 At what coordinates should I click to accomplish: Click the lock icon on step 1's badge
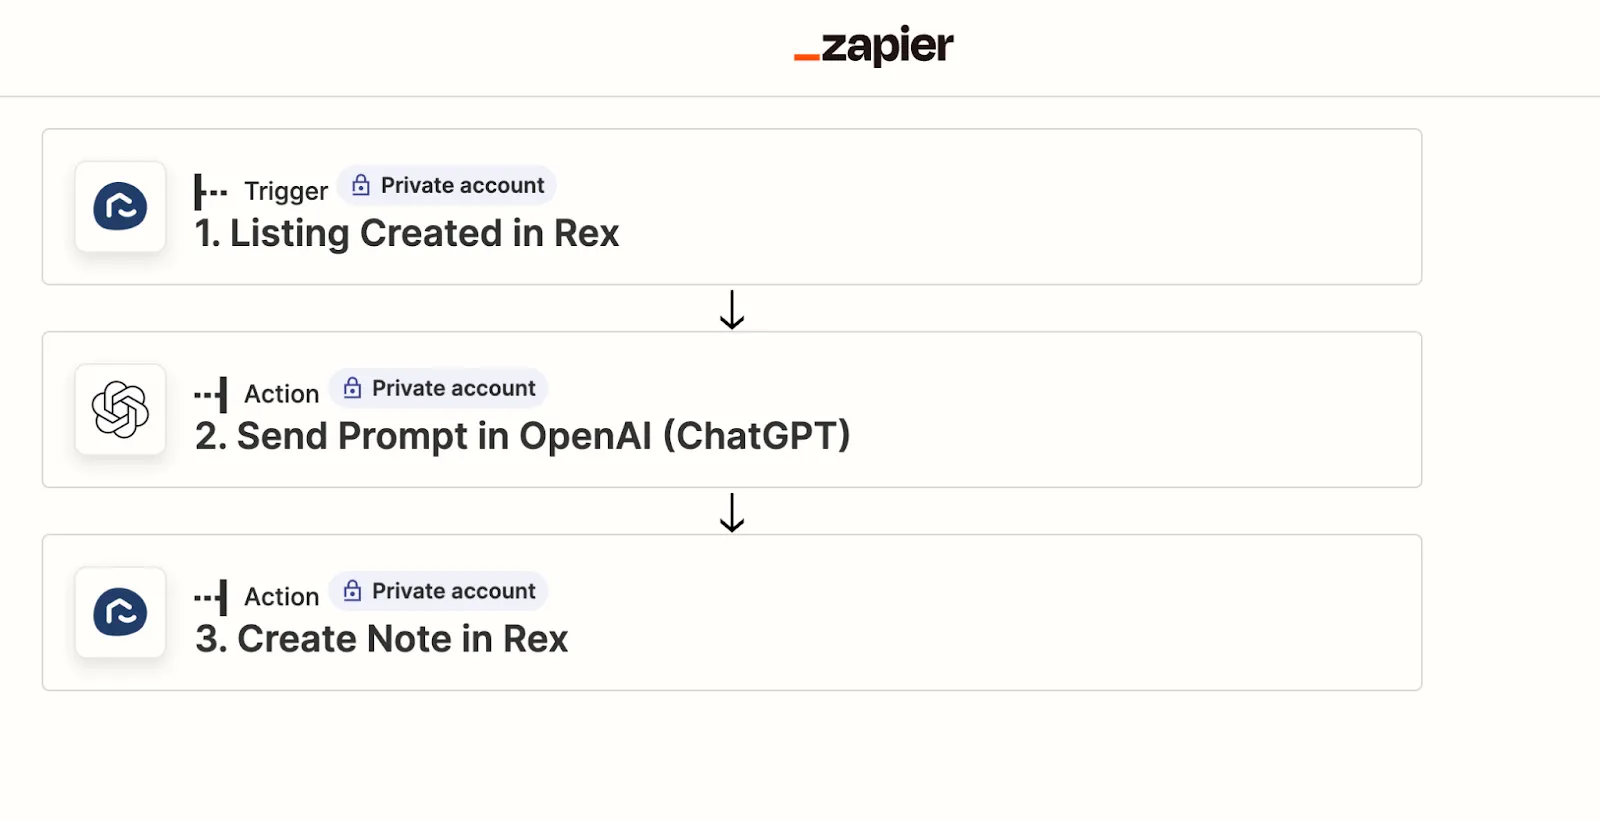click(x=360, y=184)
